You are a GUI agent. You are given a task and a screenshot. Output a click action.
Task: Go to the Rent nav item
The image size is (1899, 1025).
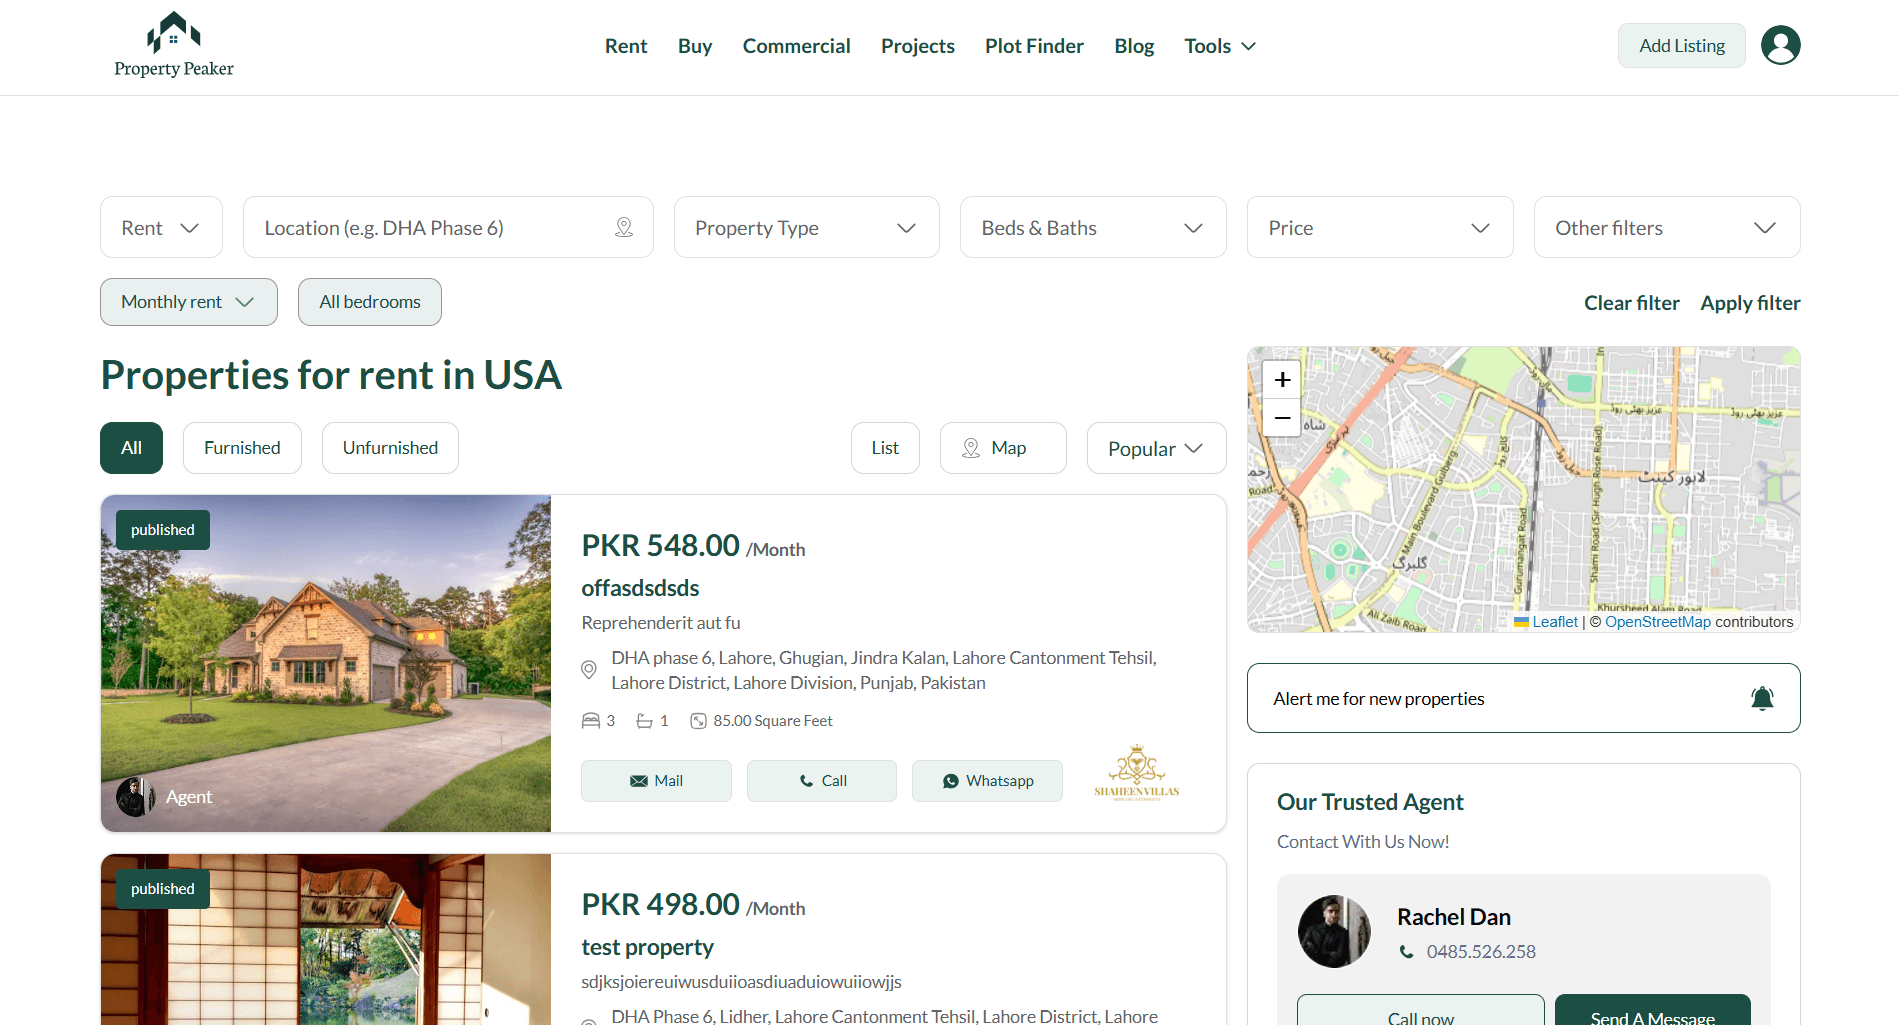click(x=626, y=46)
